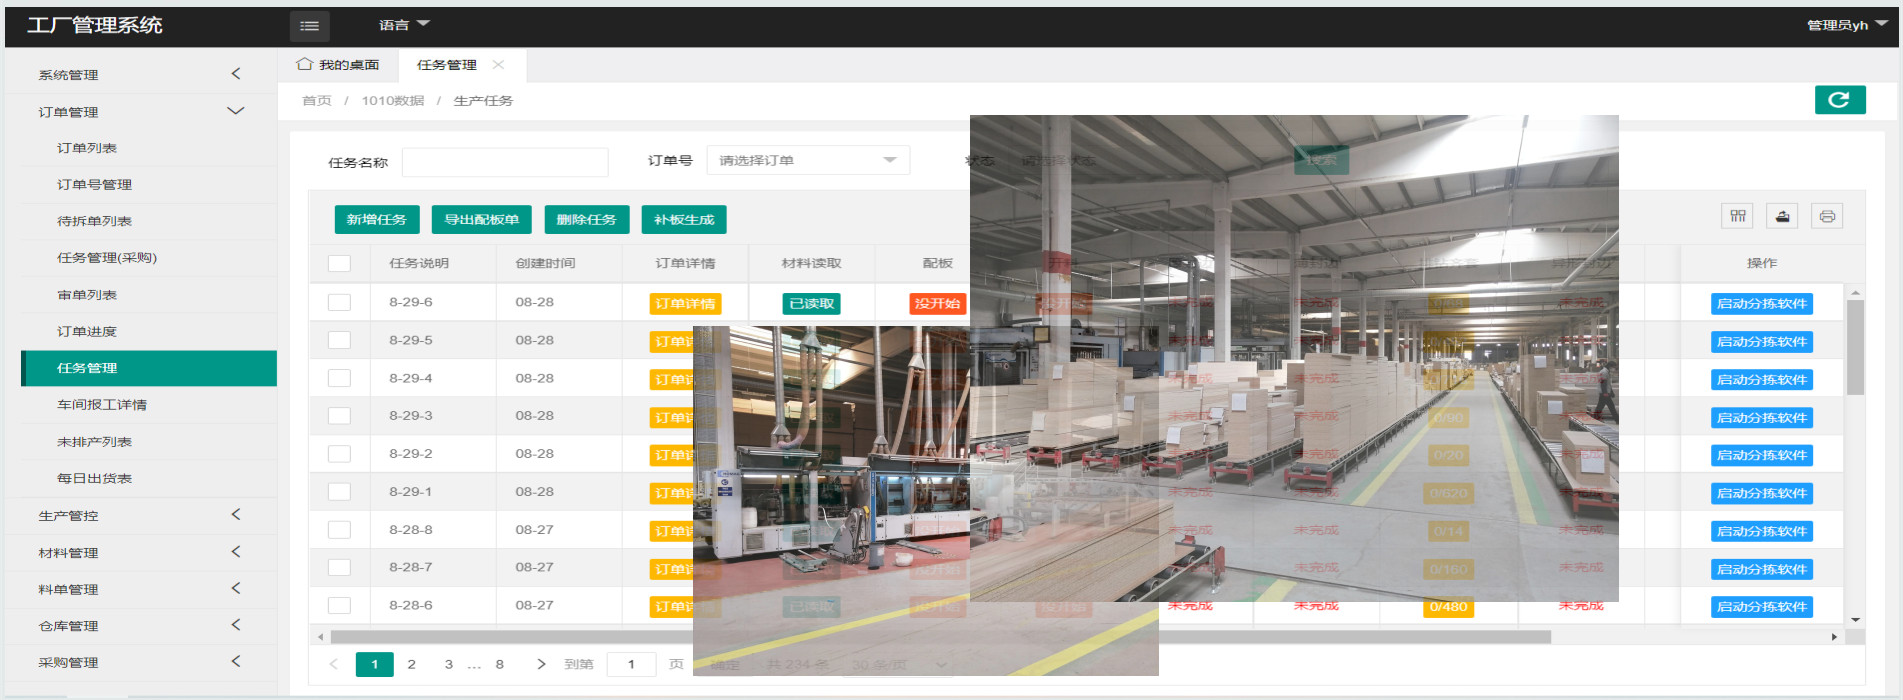This screenshot has height=700, width=1903.
Task: Open 审单列表 in the sidebar
Action: 149,295
